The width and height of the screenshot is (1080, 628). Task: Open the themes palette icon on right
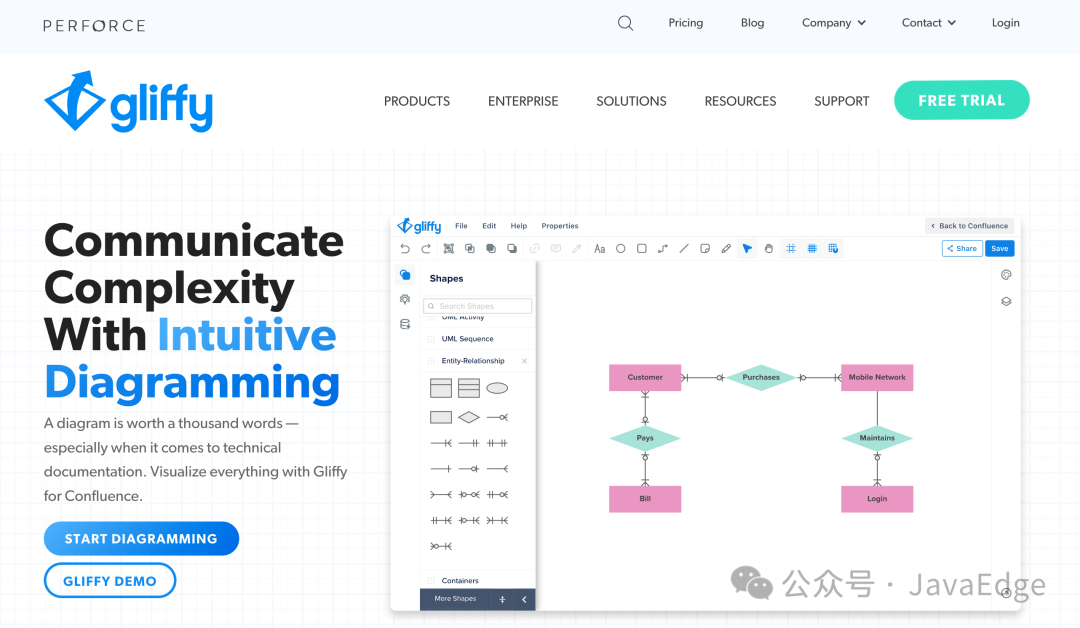[1006, 275]
